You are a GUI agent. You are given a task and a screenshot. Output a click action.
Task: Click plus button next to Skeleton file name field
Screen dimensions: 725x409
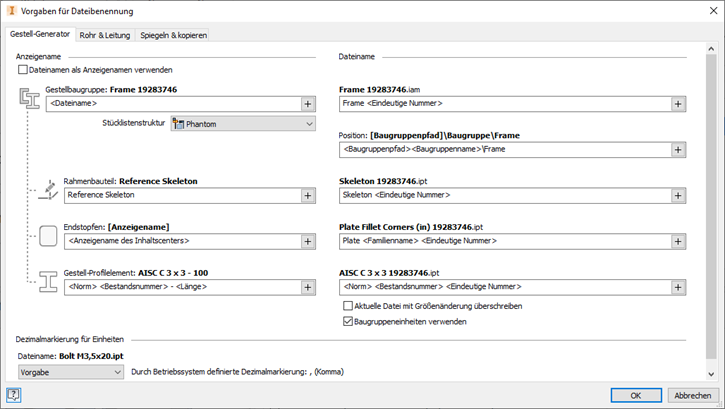click(x=678, y=195)
